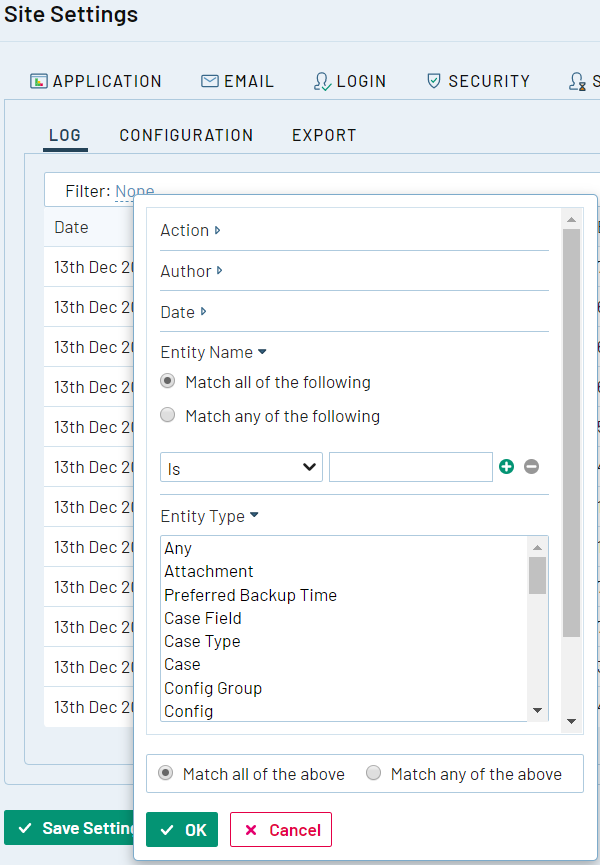Expand the Action filter section

[x=190, y=230]
